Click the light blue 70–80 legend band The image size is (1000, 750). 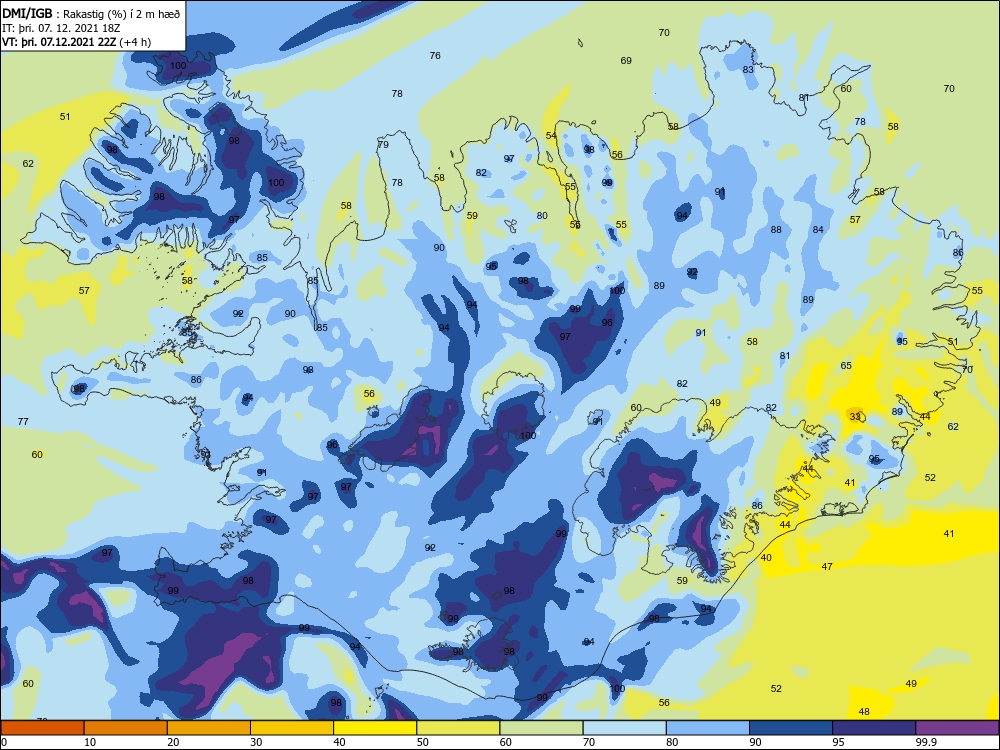[624, 728]
